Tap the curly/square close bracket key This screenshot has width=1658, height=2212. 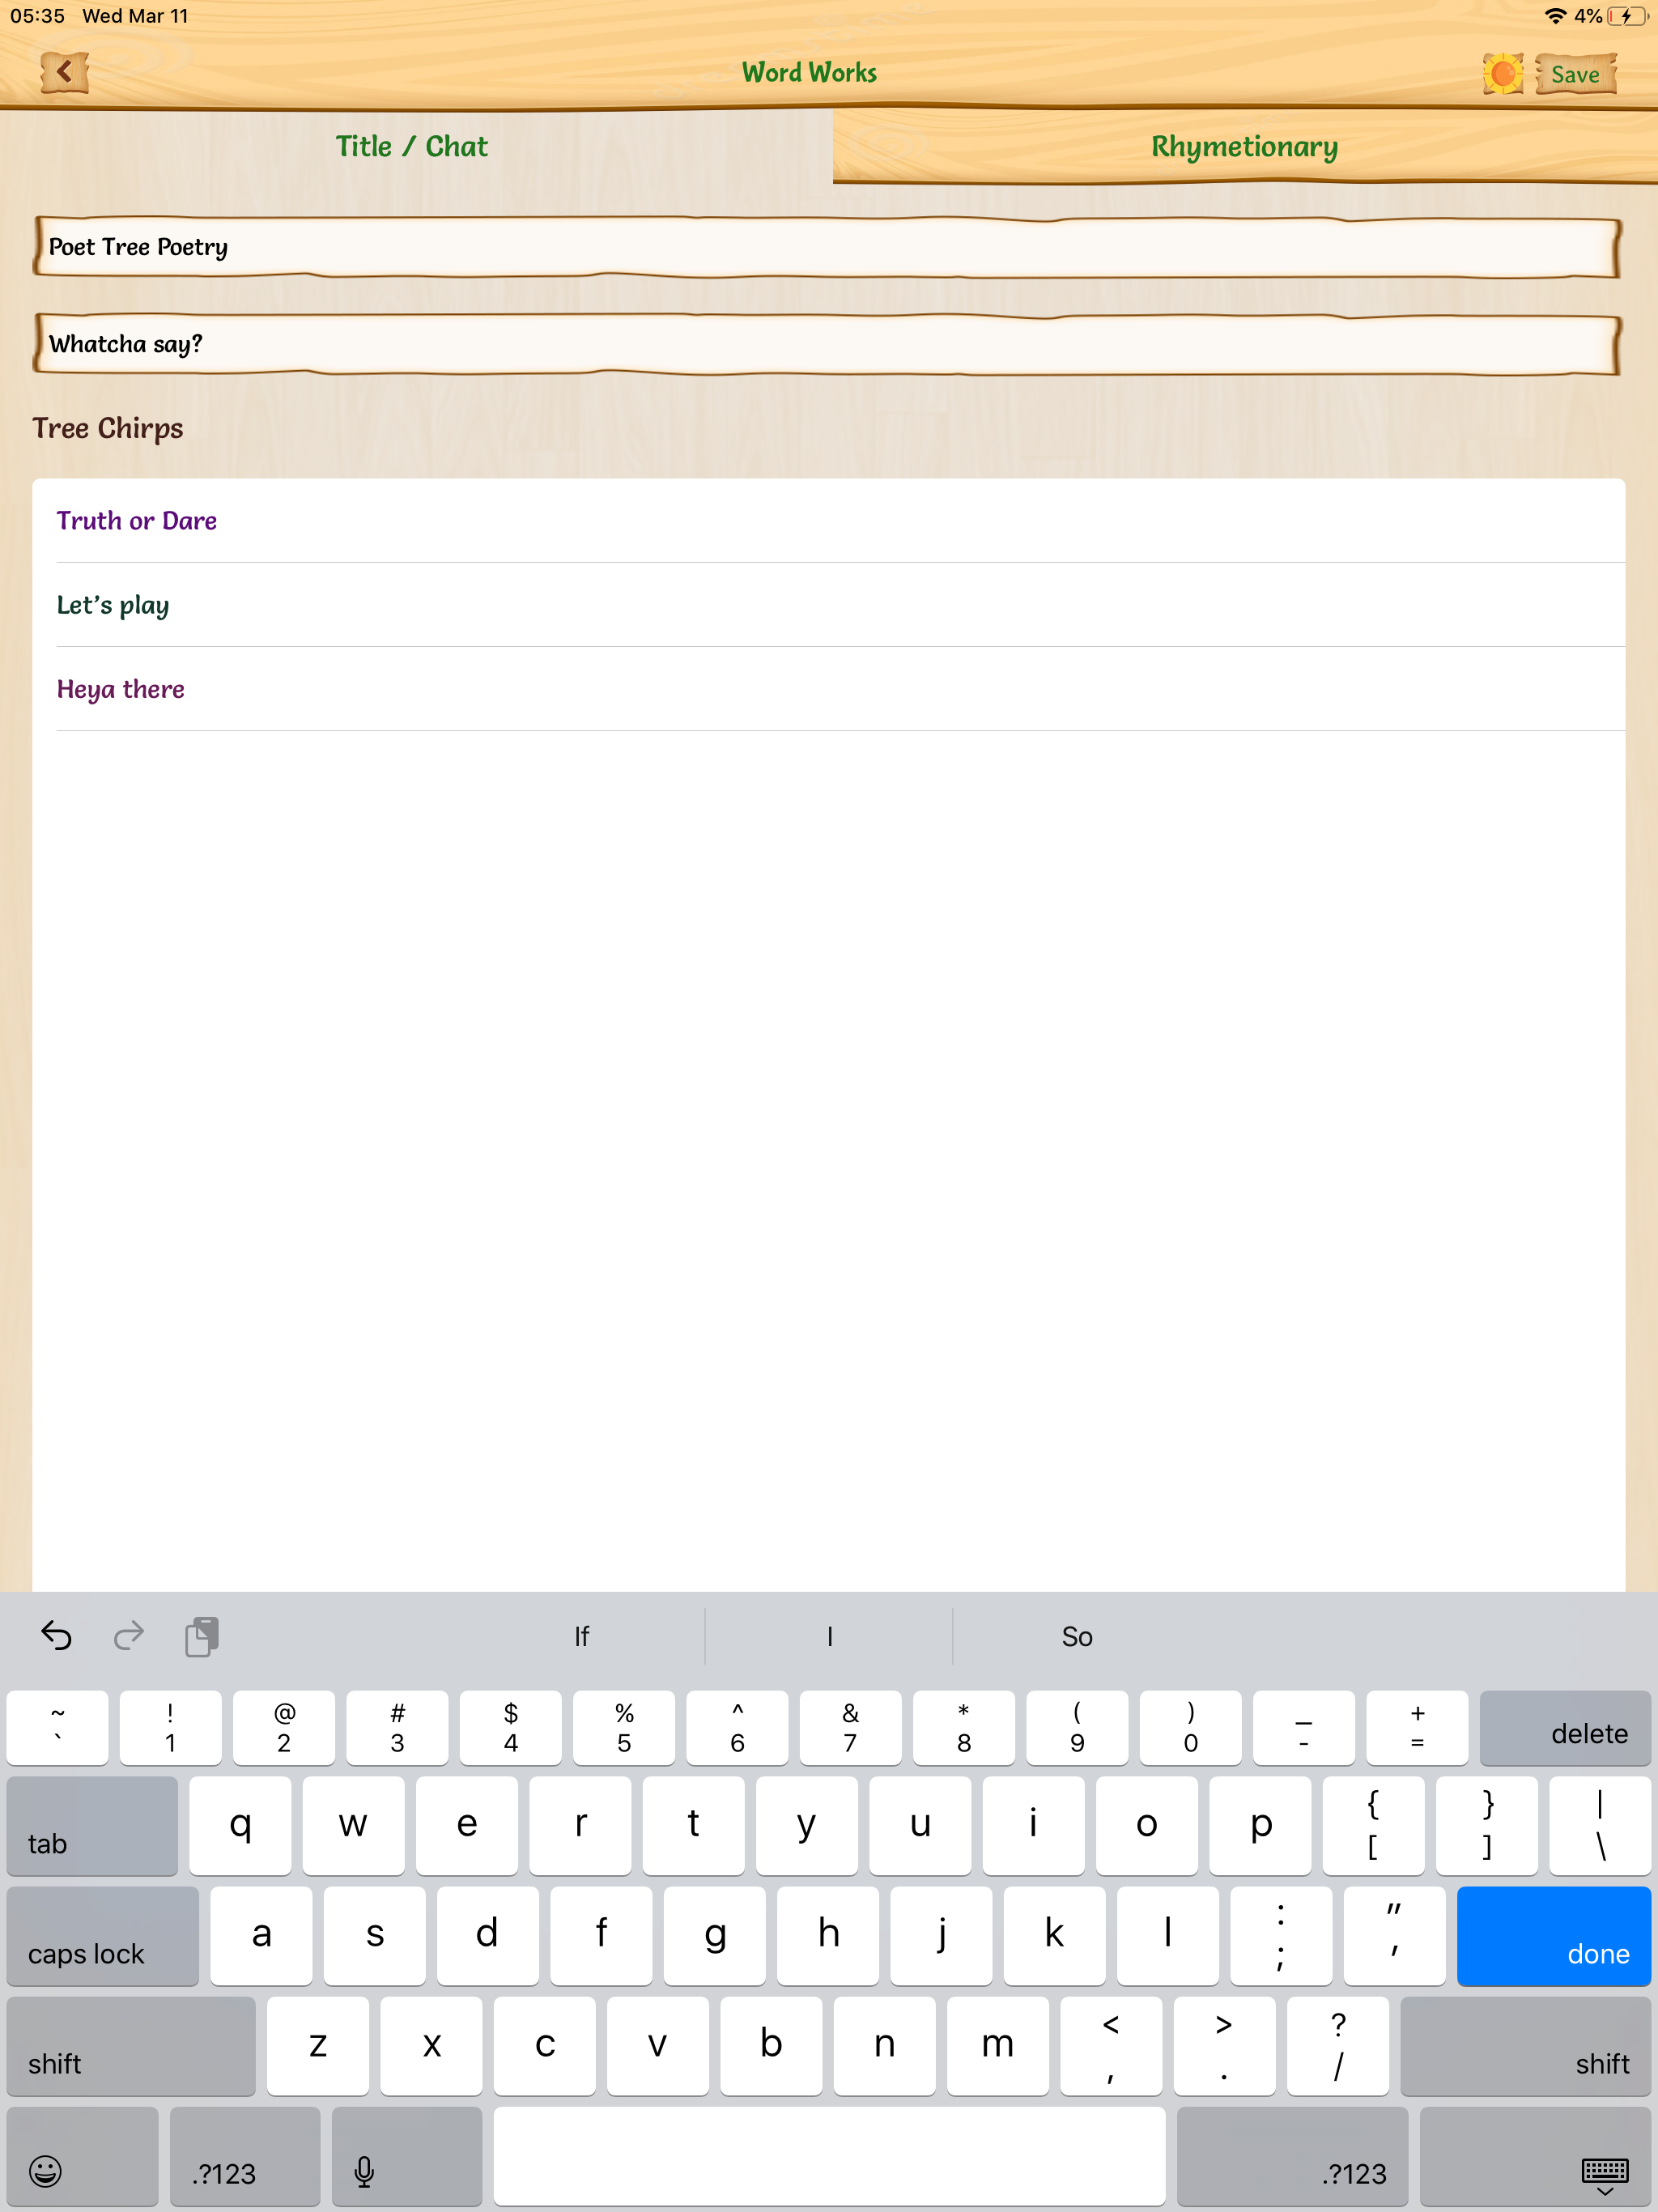point(1487,1826)
